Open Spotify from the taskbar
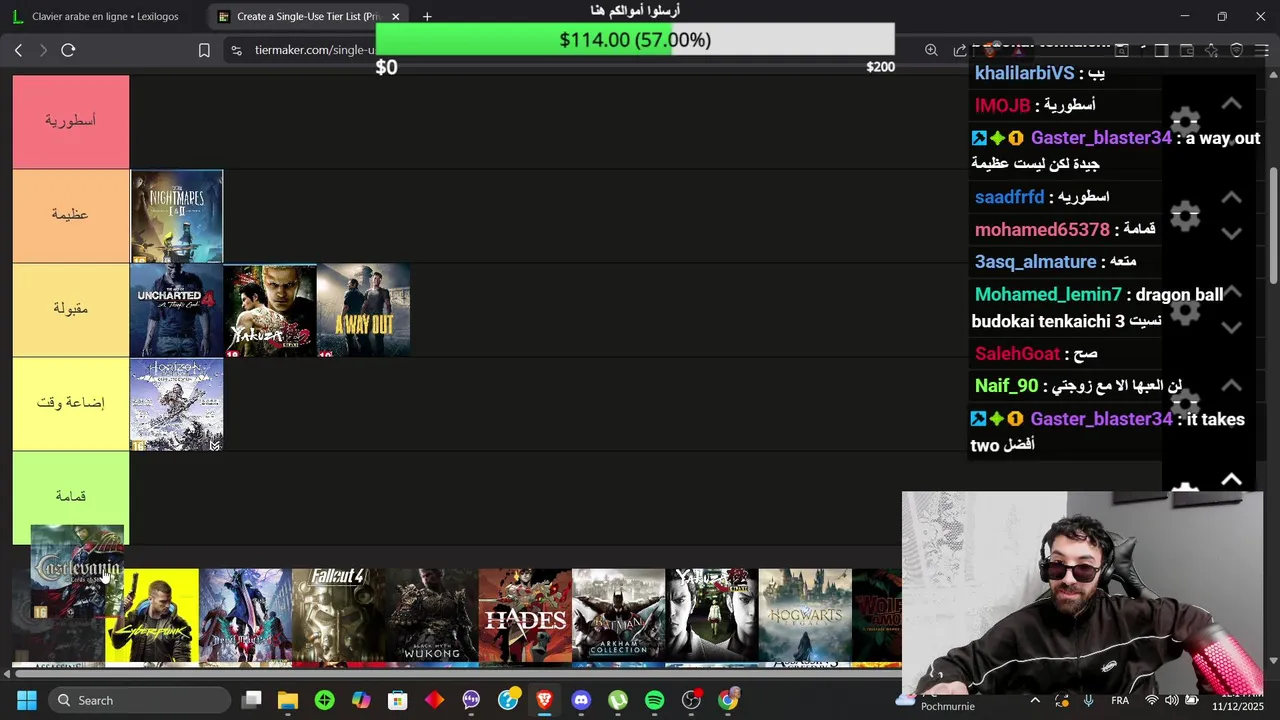This screenshot has width=1280, height=720. [x=654, y=700]
